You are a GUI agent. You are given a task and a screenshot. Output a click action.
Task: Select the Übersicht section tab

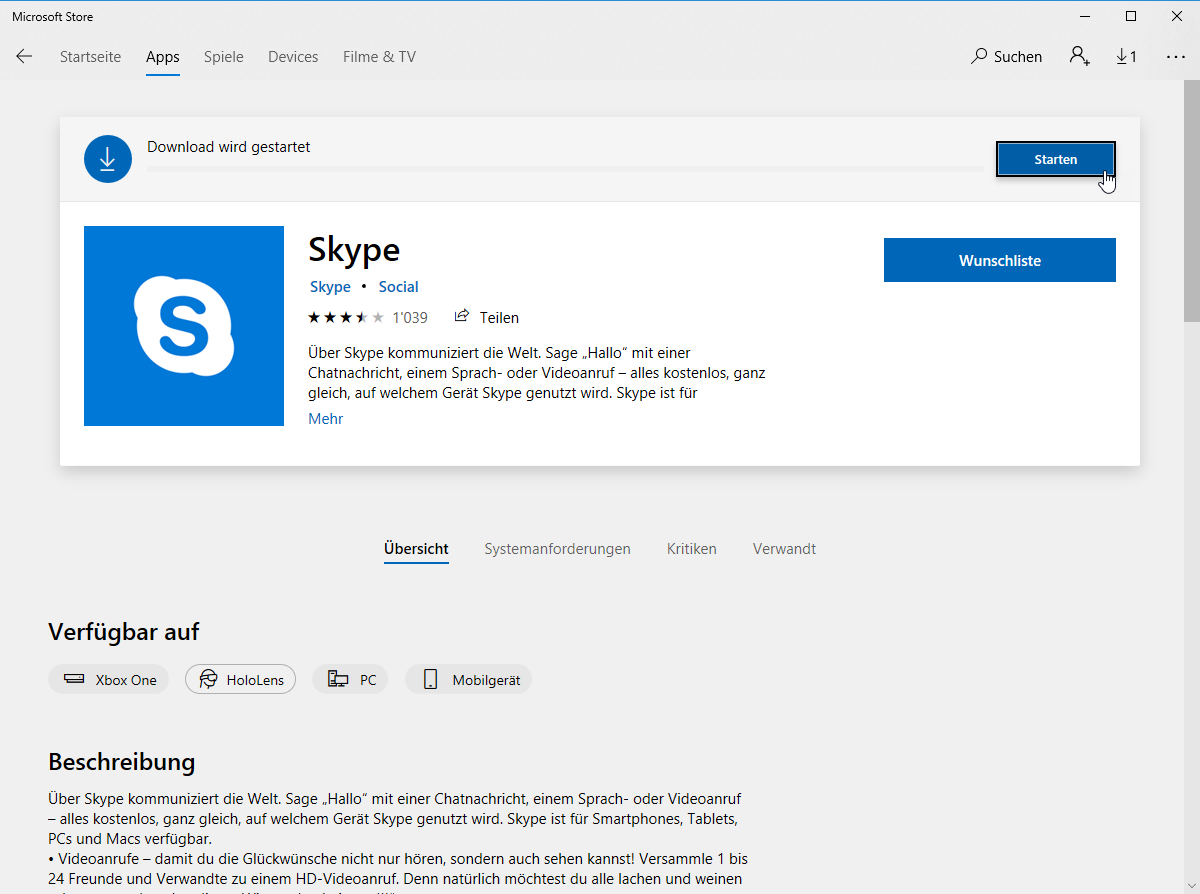pos(416,549)
